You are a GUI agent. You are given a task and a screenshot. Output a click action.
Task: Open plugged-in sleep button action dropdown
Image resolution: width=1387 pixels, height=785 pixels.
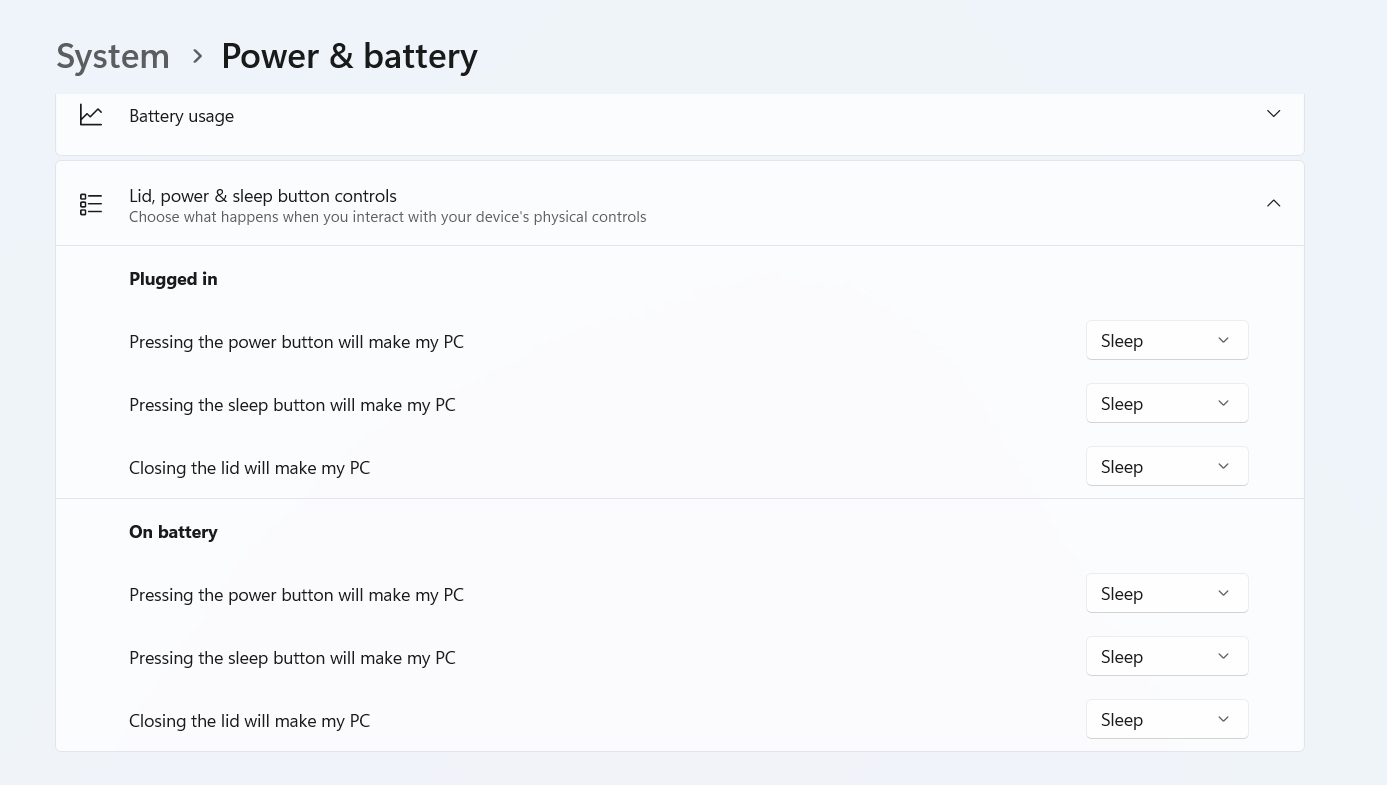(1167, 403)
